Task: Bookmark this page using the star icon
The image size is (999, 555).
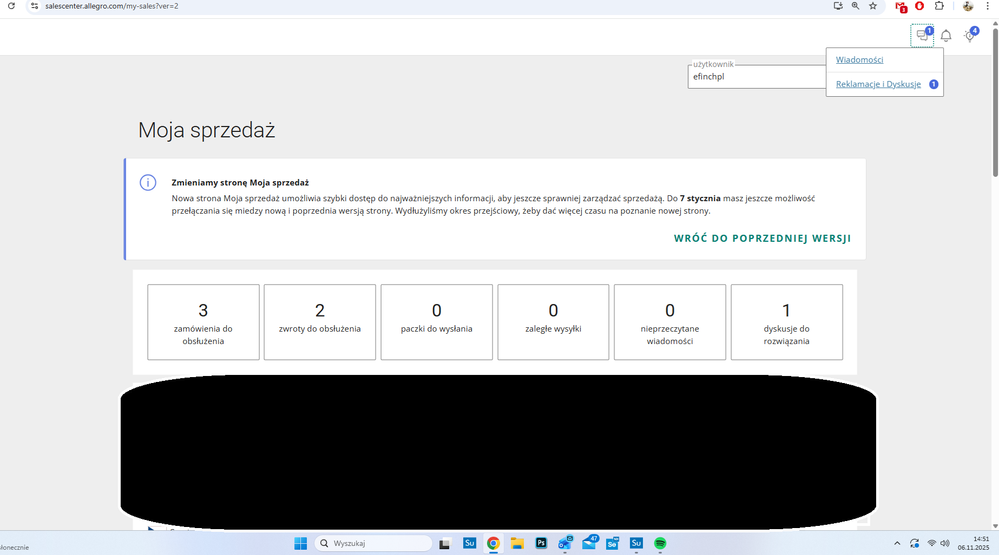Action: [x=873, y=6]
